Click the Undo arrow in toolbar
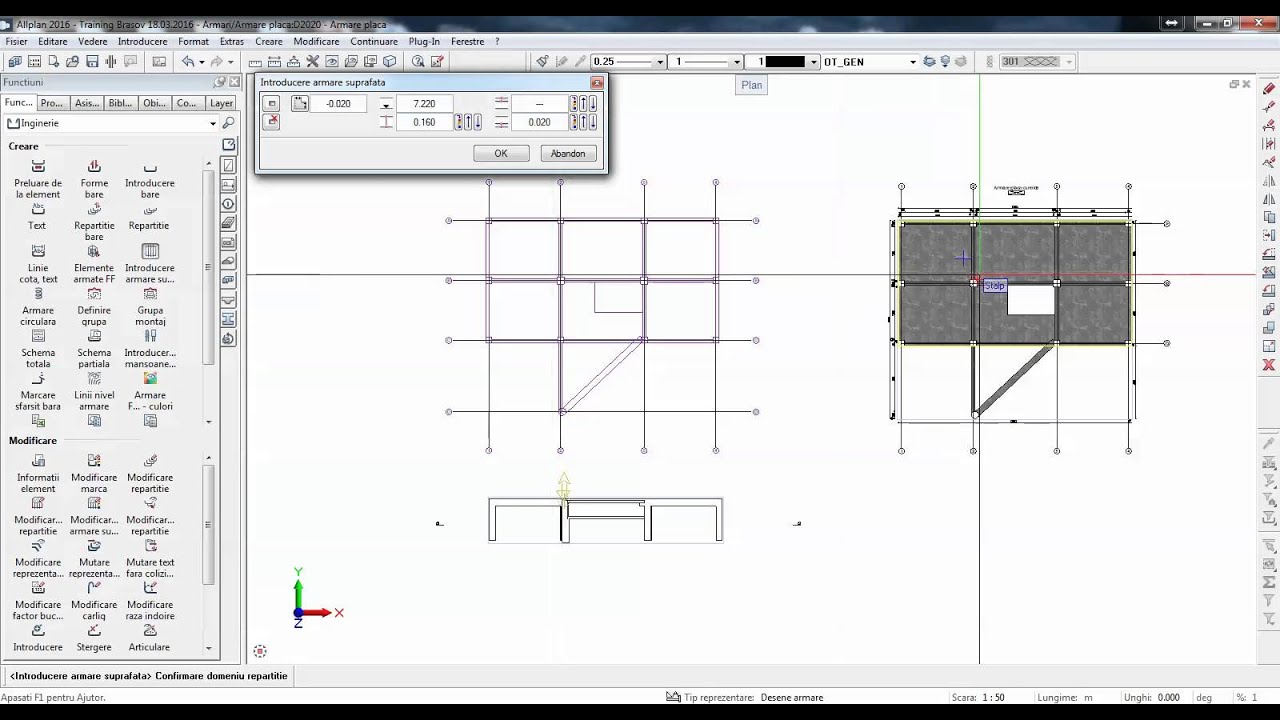Screen dimensions: 1280x720 tap(187, 62)
